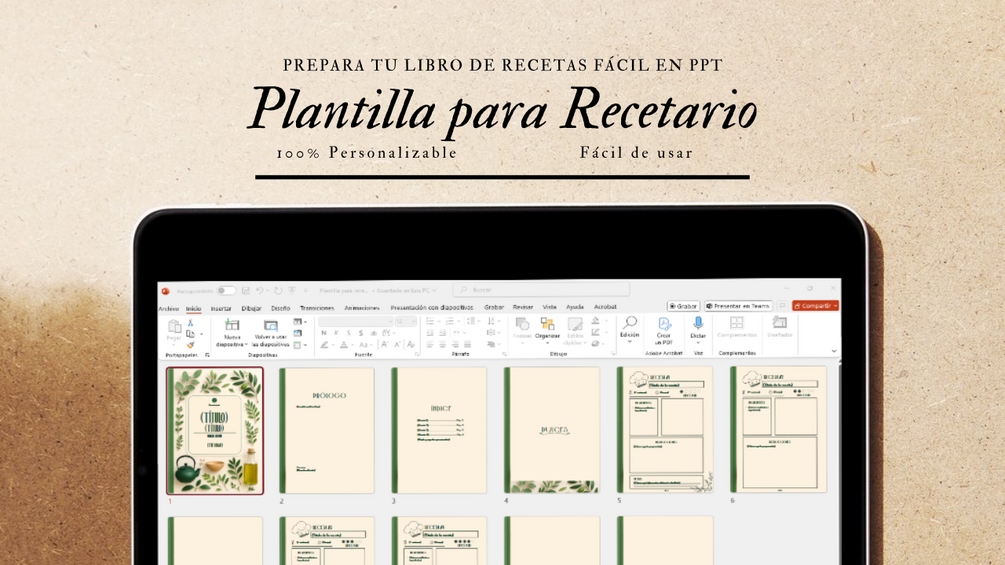
Task: Click Volver a usar las diapositivas
Action: 271,332
